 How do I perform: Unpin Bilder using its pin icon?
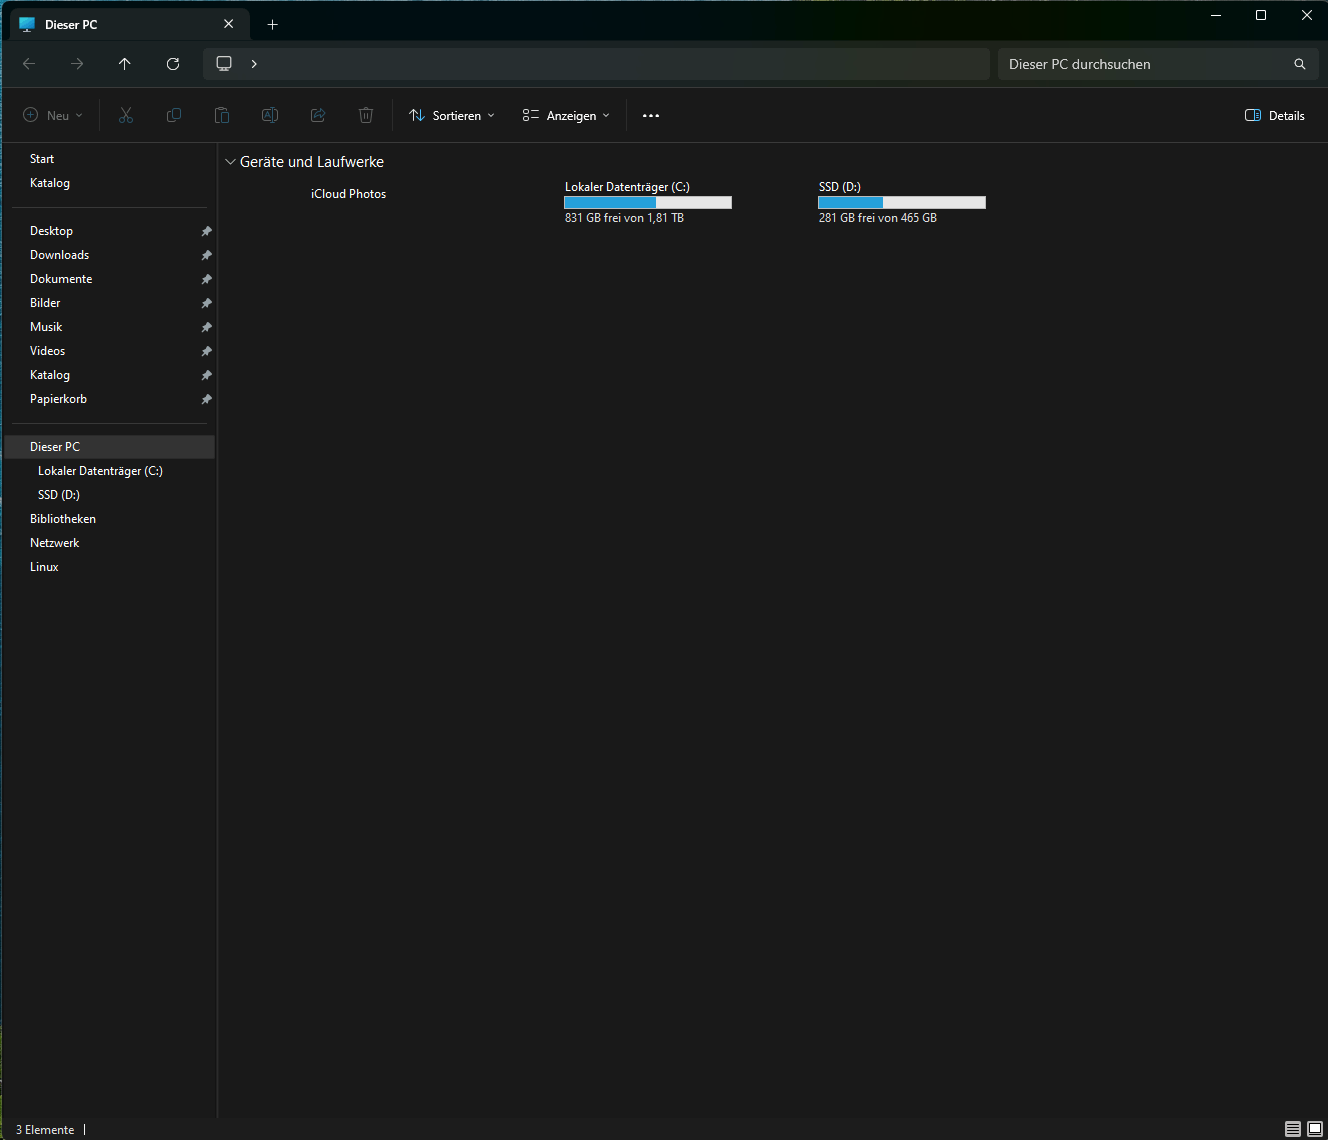206,303
